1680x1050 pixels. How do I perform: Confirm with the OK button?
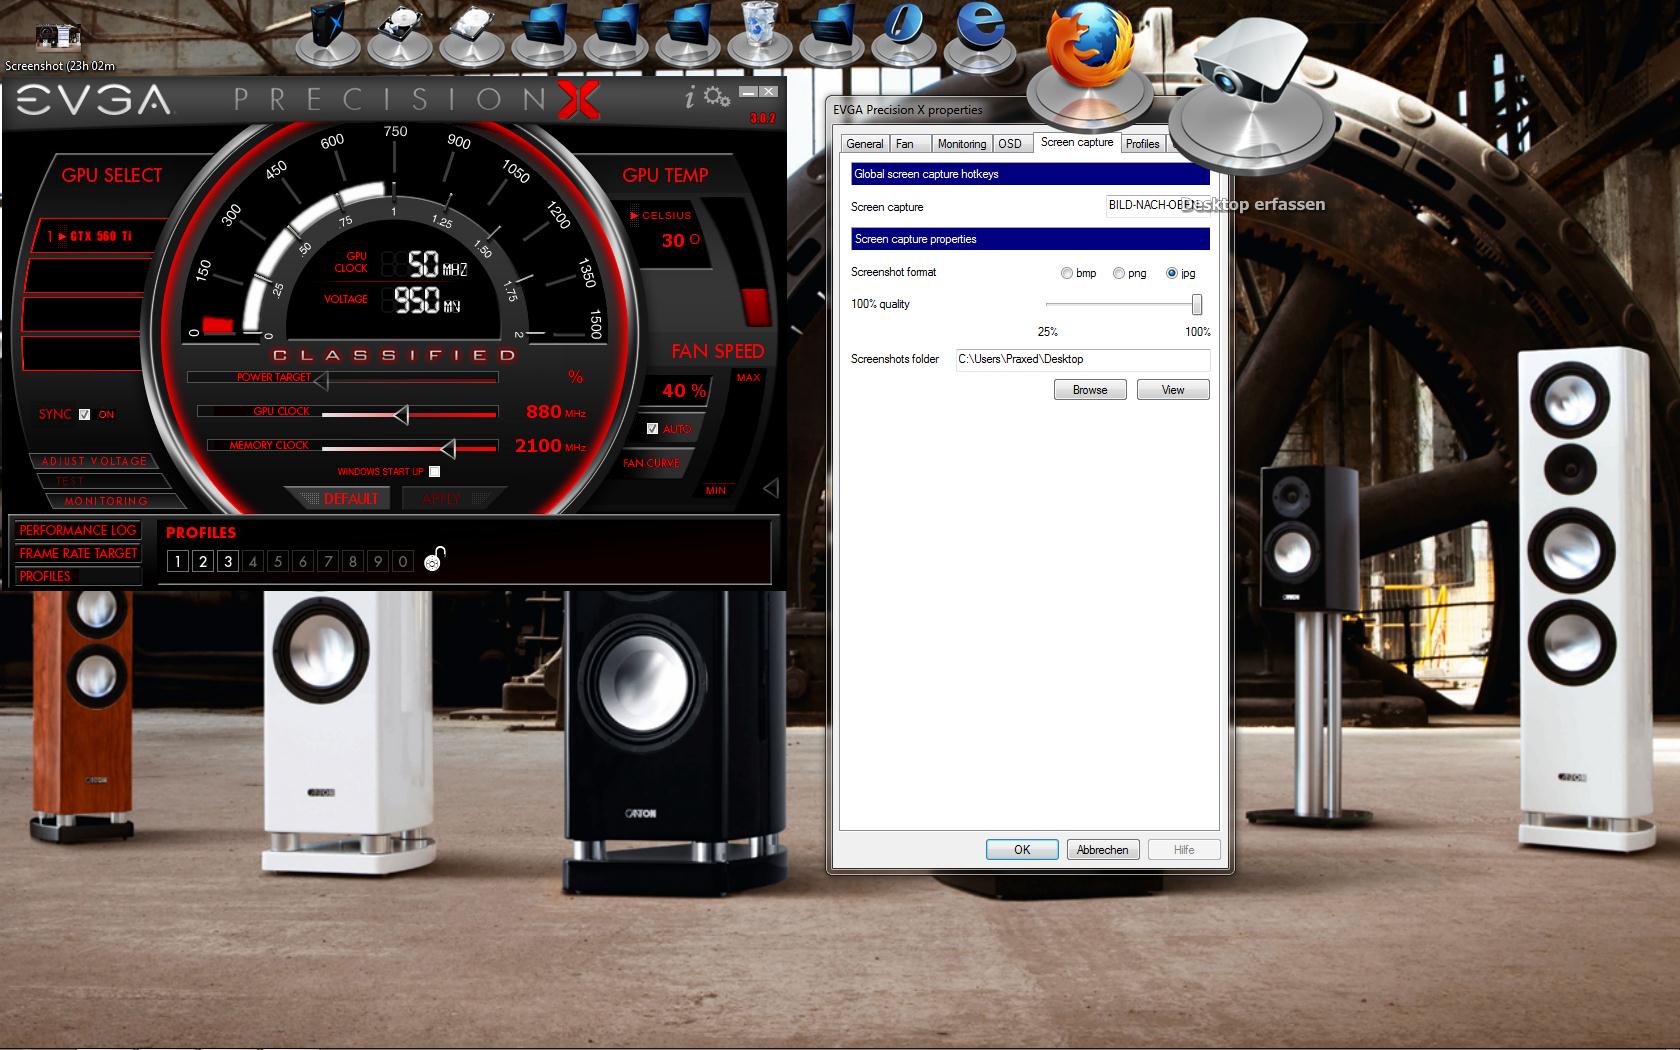[1022, 850]
